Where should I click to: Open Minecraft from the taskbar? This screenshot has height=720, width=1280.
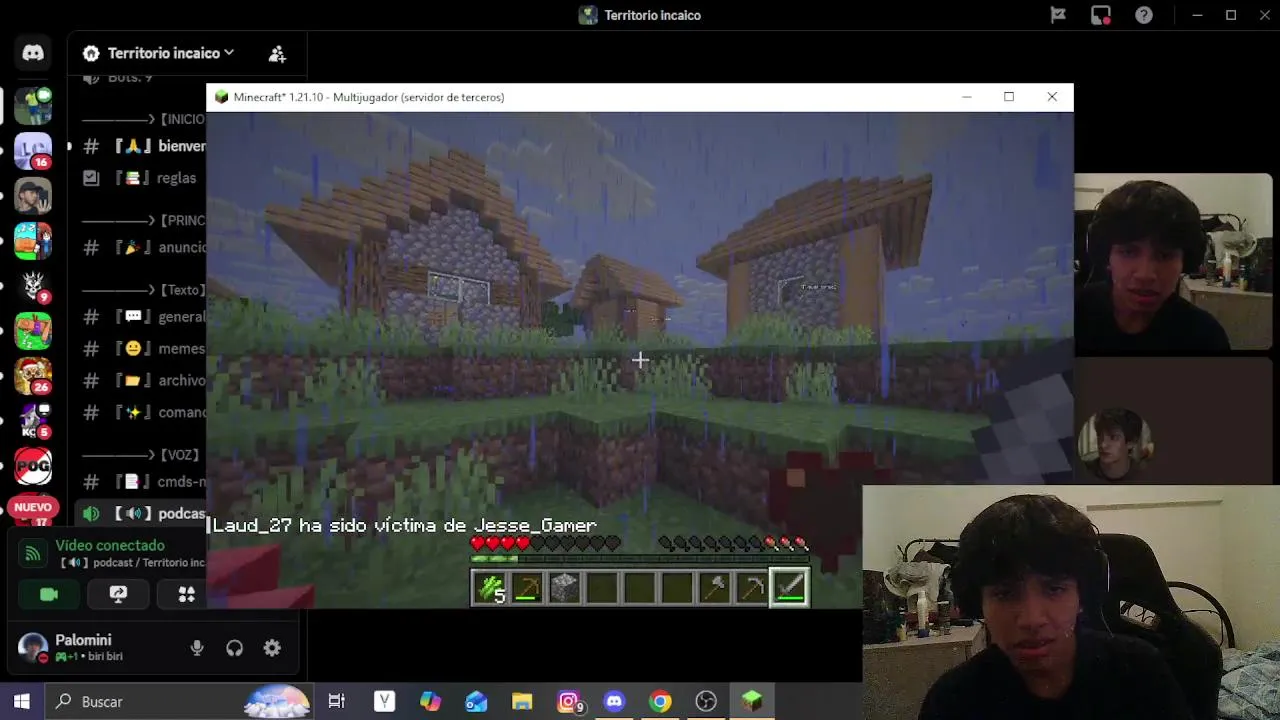pyautogui.click(x=752, y=701)
